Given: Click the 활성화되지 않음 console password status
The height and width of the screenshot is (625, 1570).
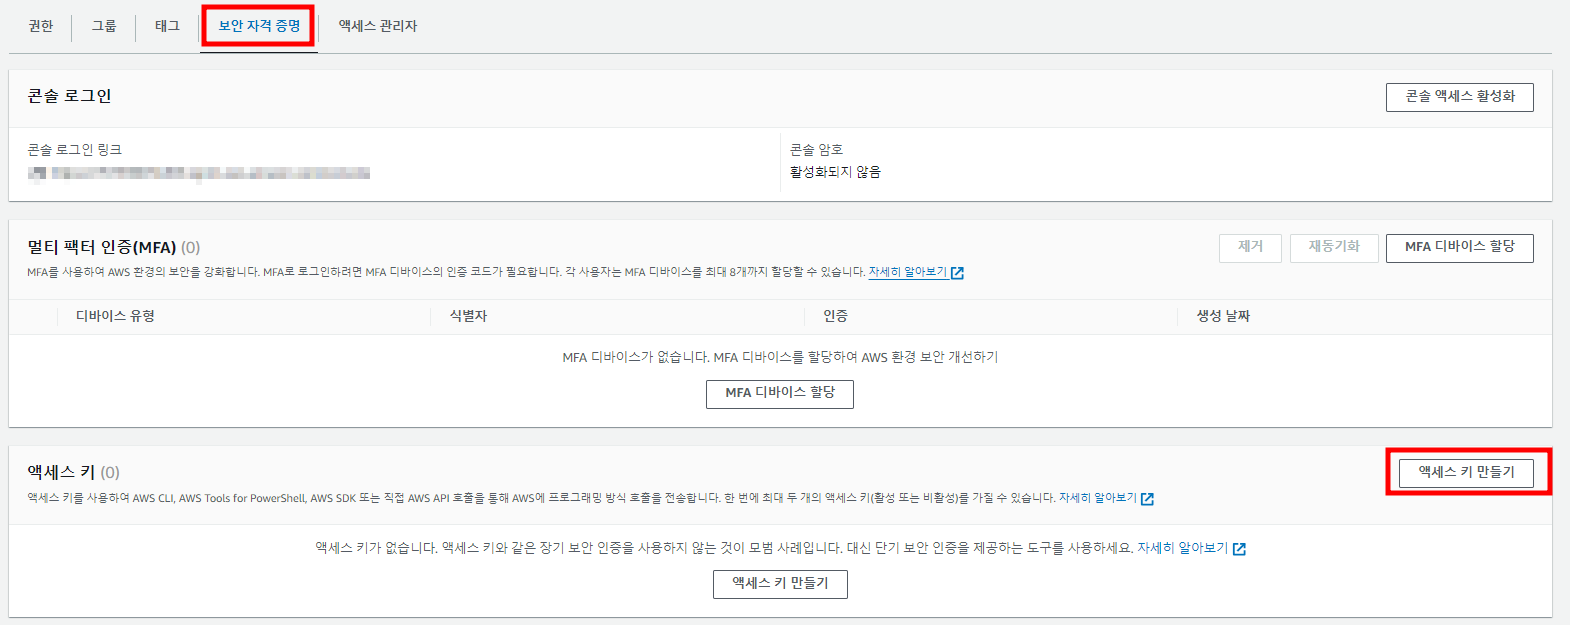Looking at the screenshot, I should click(x=835, y=172).
